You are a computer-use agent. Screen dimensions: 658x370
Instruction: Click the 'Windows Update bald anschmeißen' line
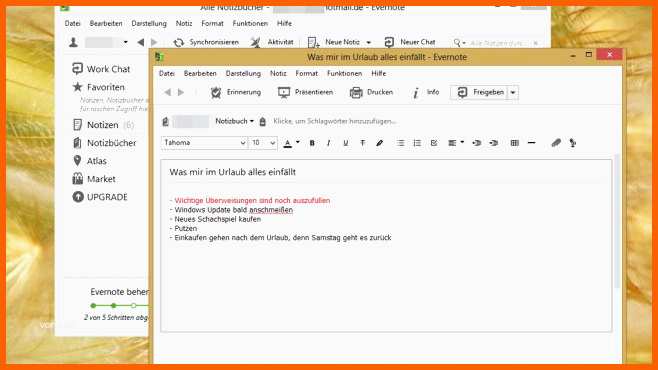[x=231, y=210]
